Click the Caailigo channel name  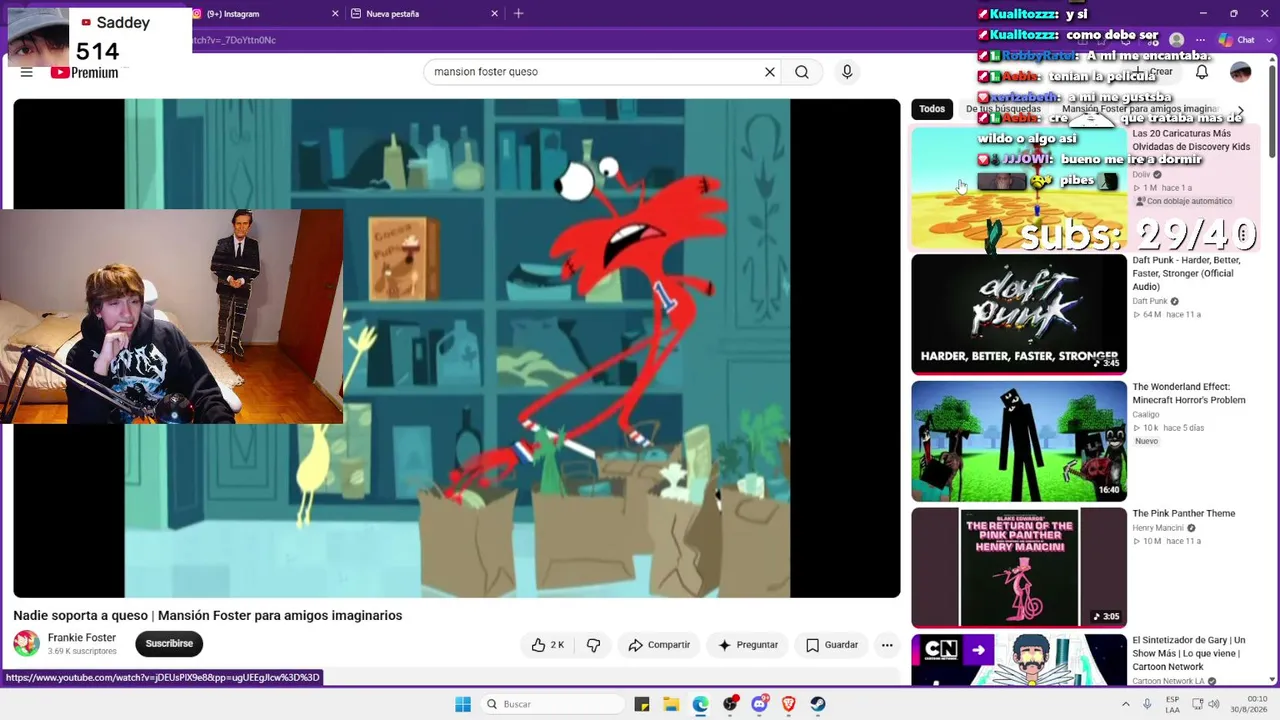click(1146, 414)
